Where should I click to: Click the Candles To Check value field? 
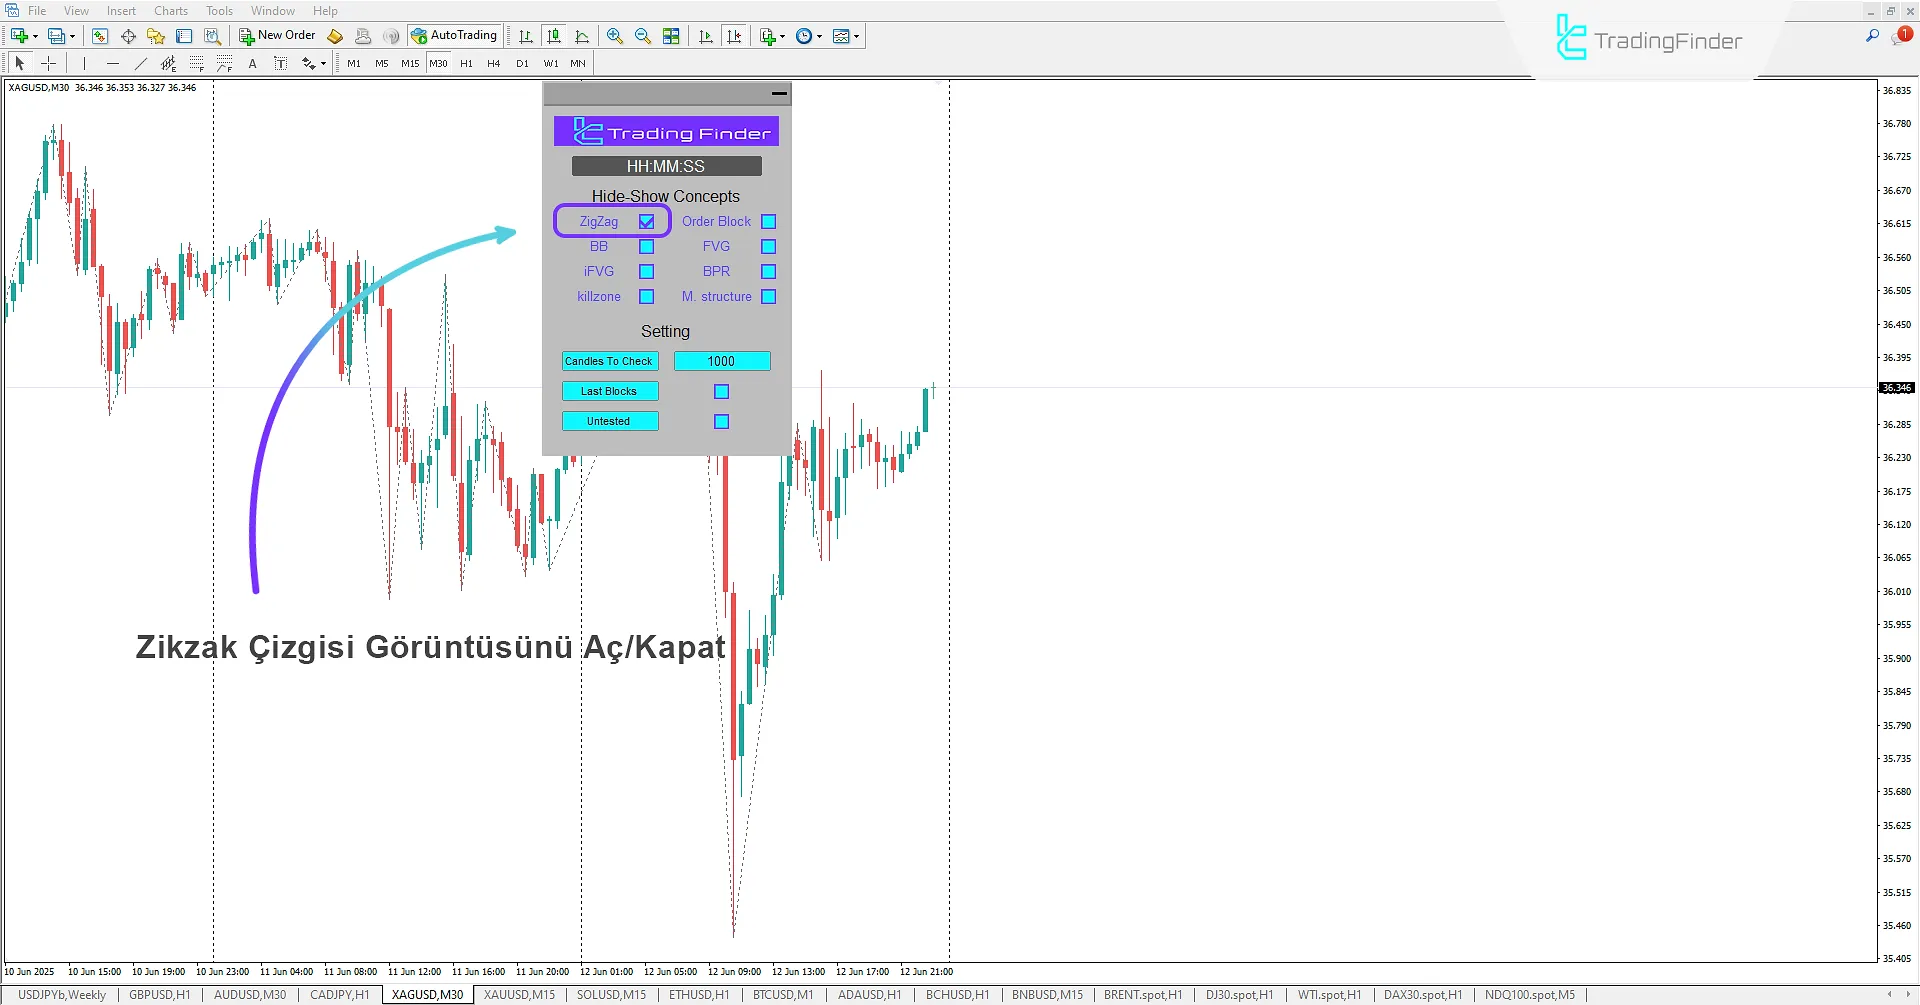721,361
